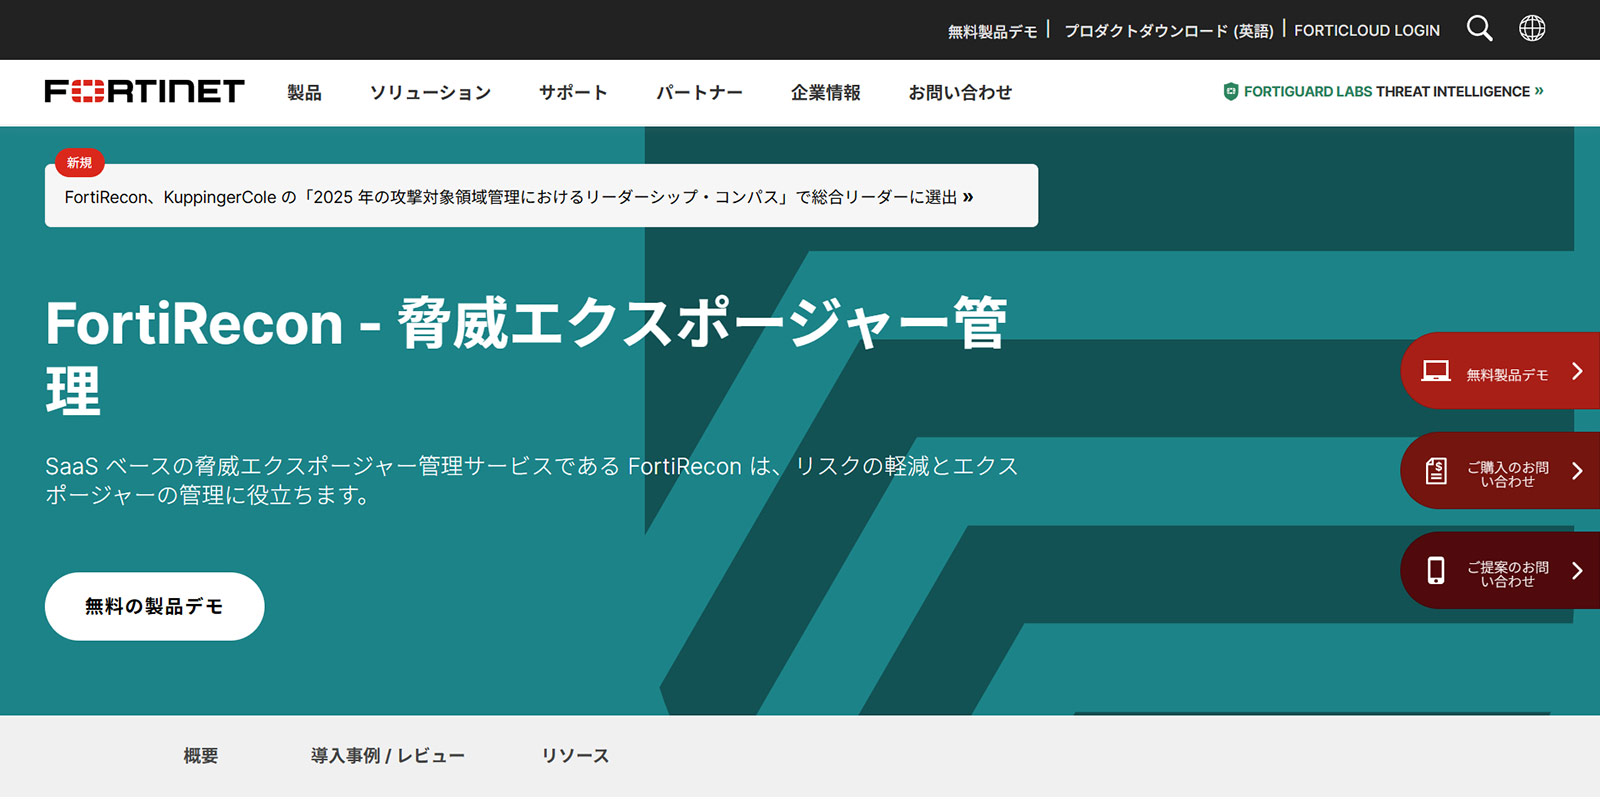The height and width of the screenshot is (801, 1600).
Task: Open the FortiRecon KuppingerCole announcement banner
Action: (541, 196)
